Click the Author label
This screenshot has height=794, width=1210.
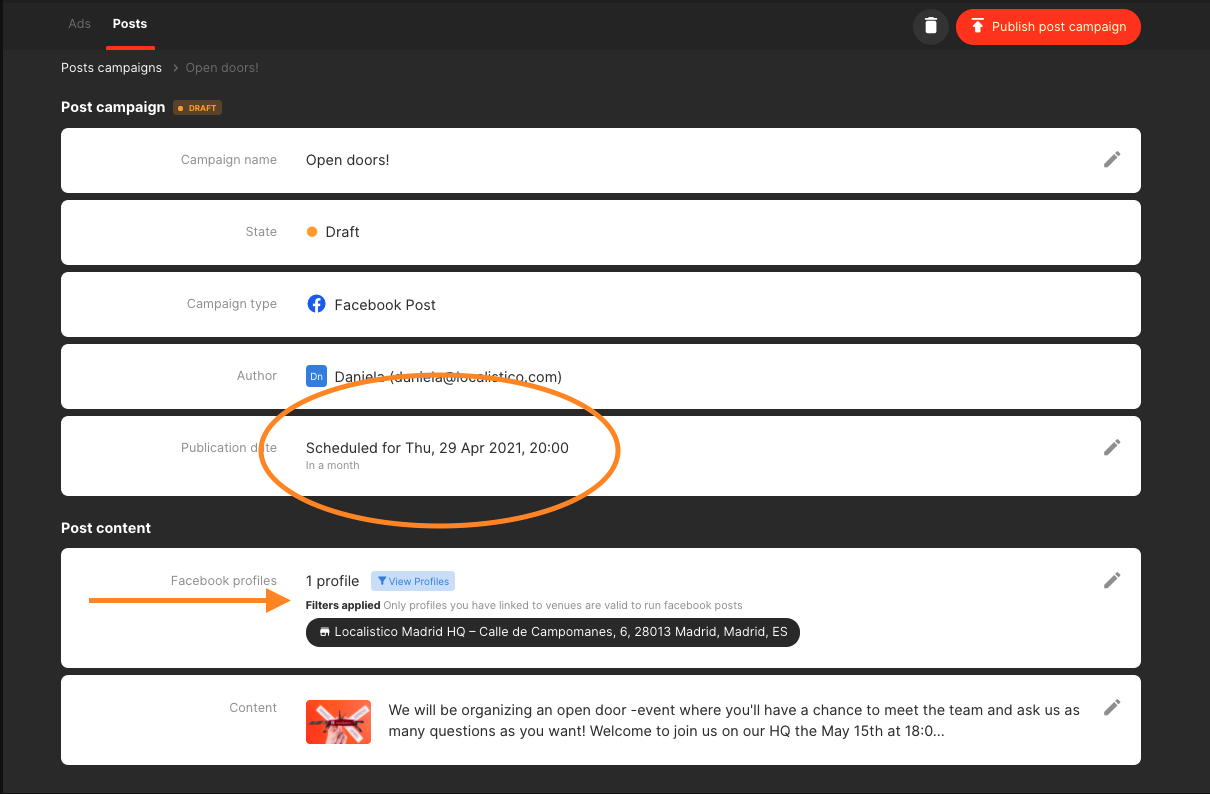[x=257, y=376]
